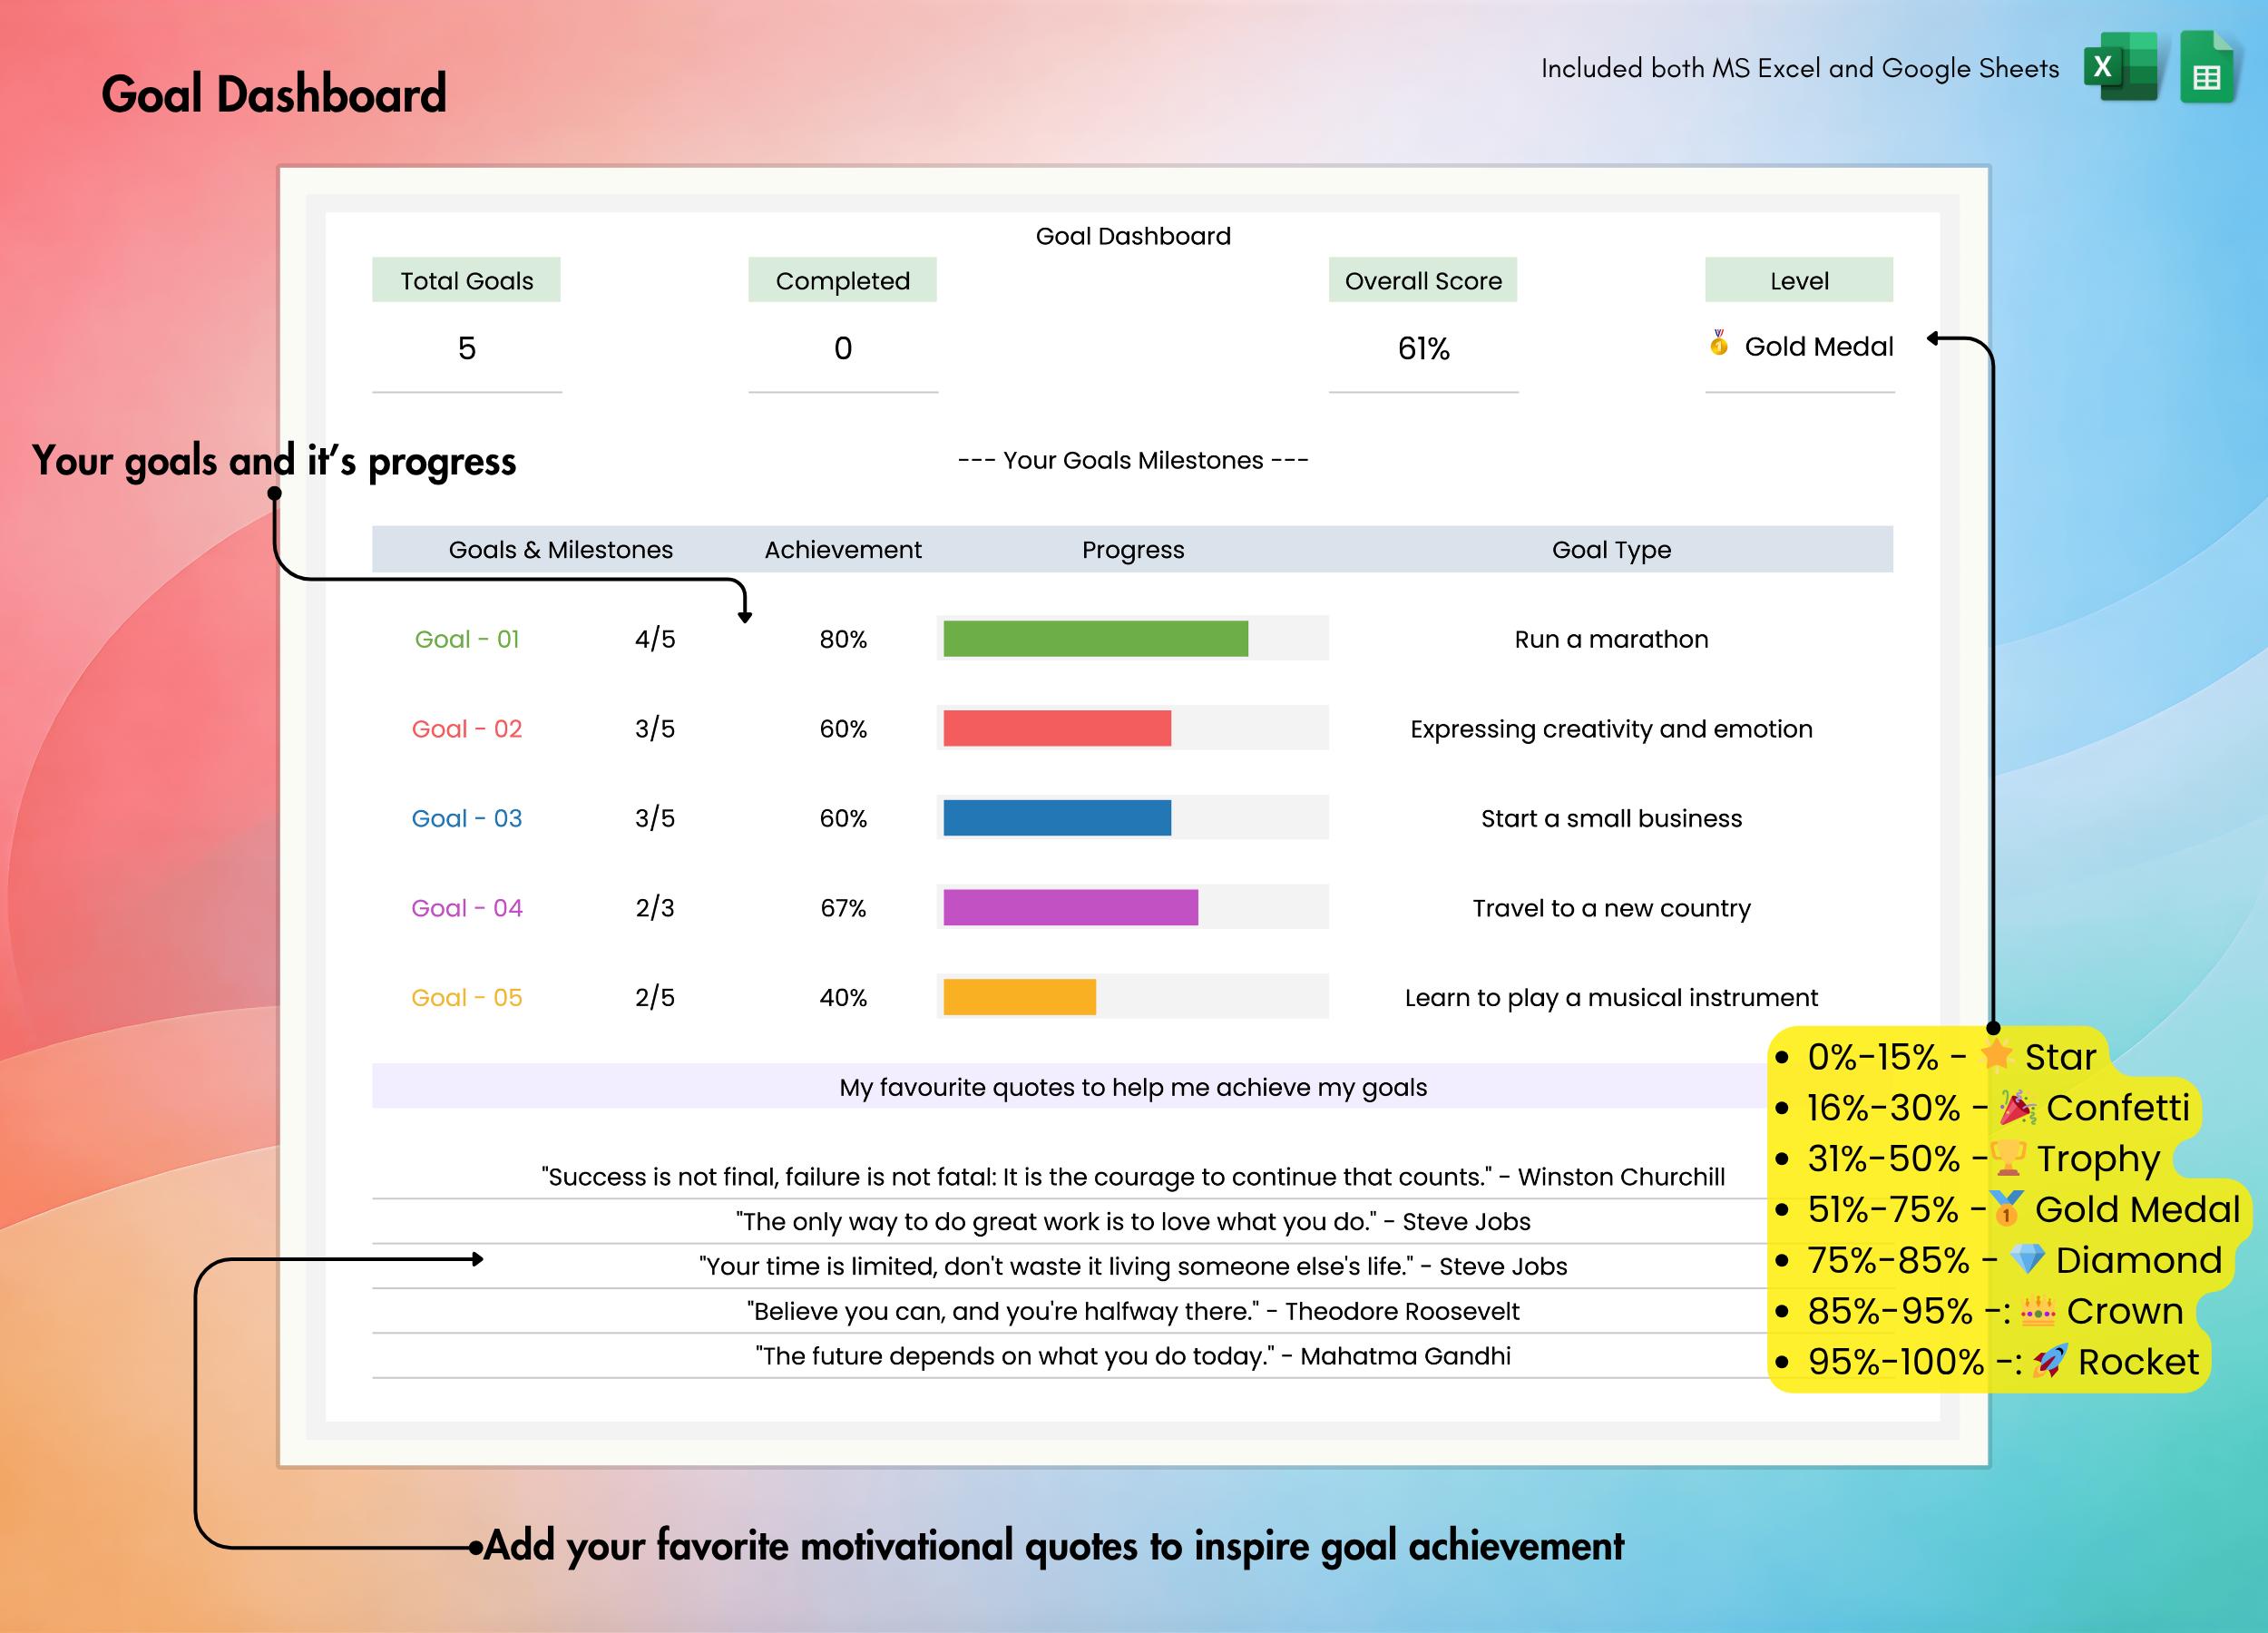Click the gold medal icon in legend
The width and height of the screenshot is (2268, 1633).
pos(2007,1208)
